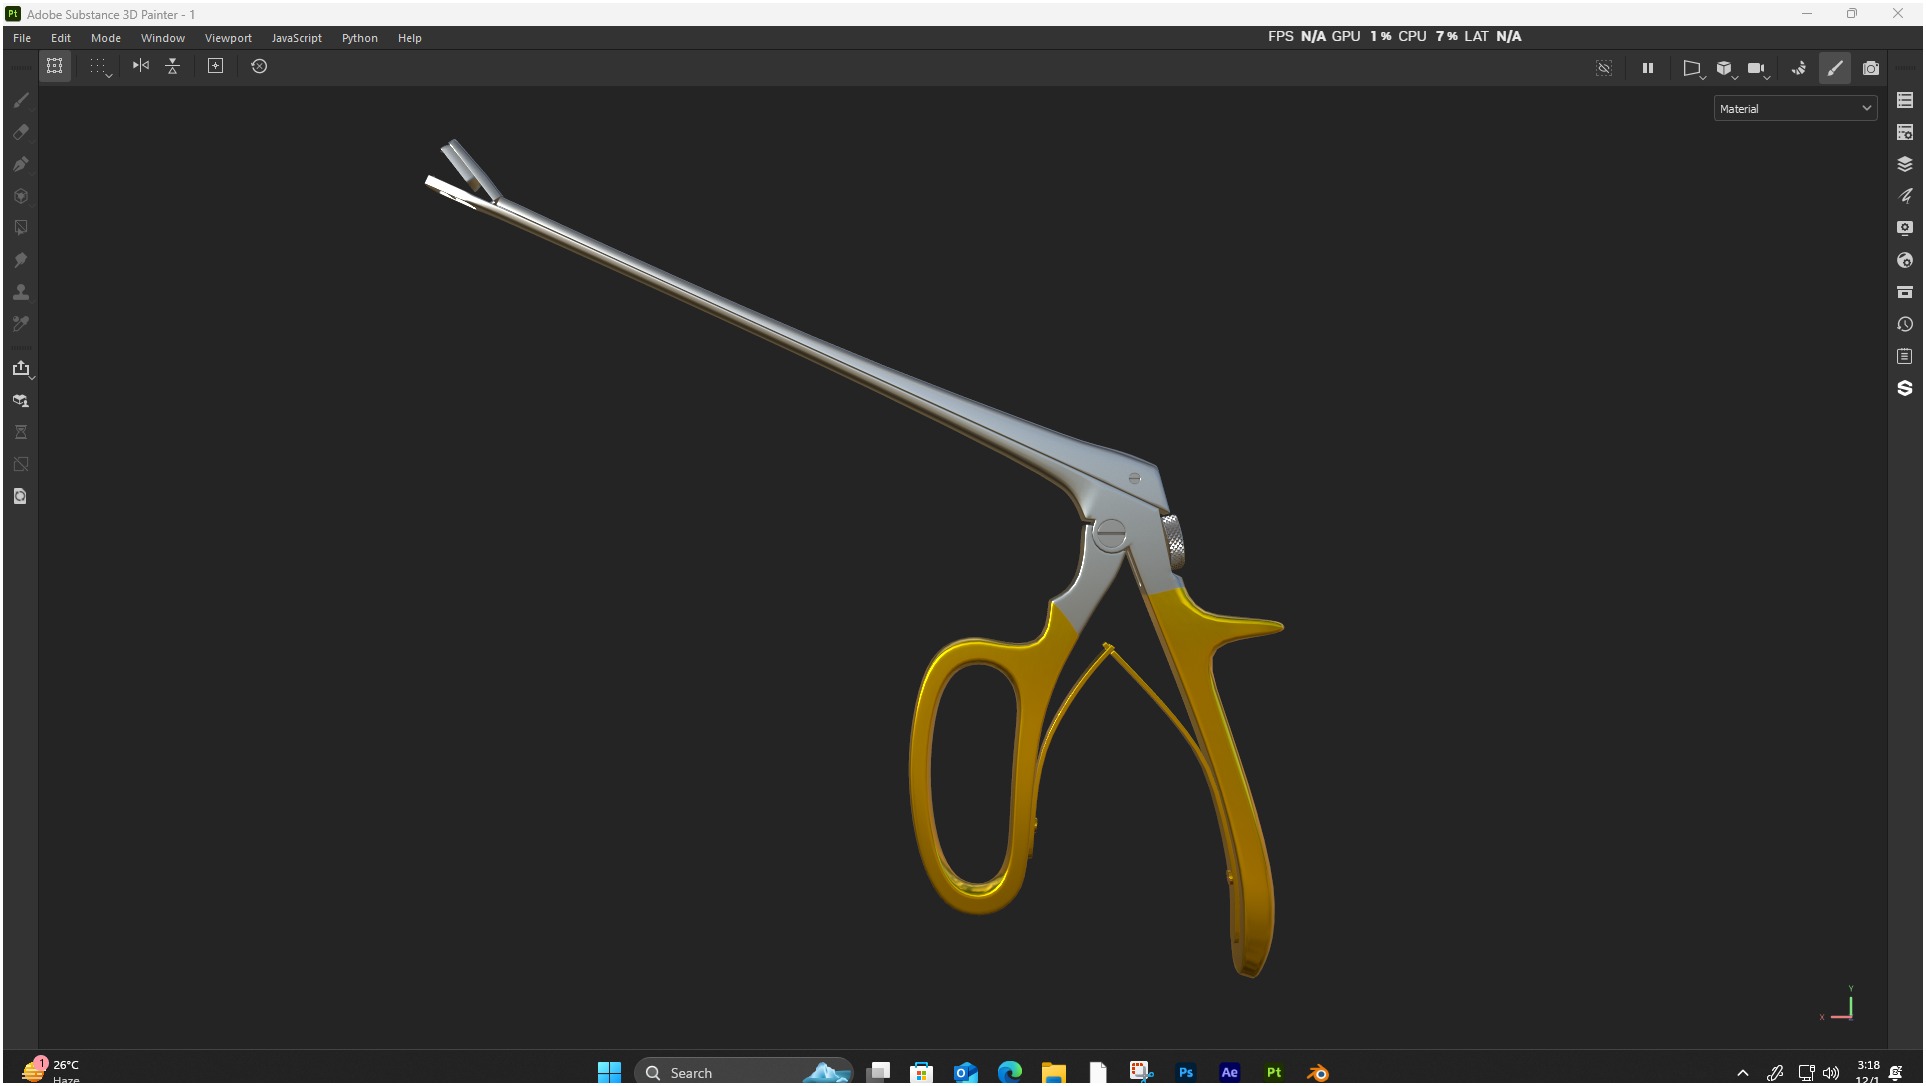The height and width of the screenshot is (1086, 1926).
Task: Pause viewport rendering
Action: tap(1648, 68)
